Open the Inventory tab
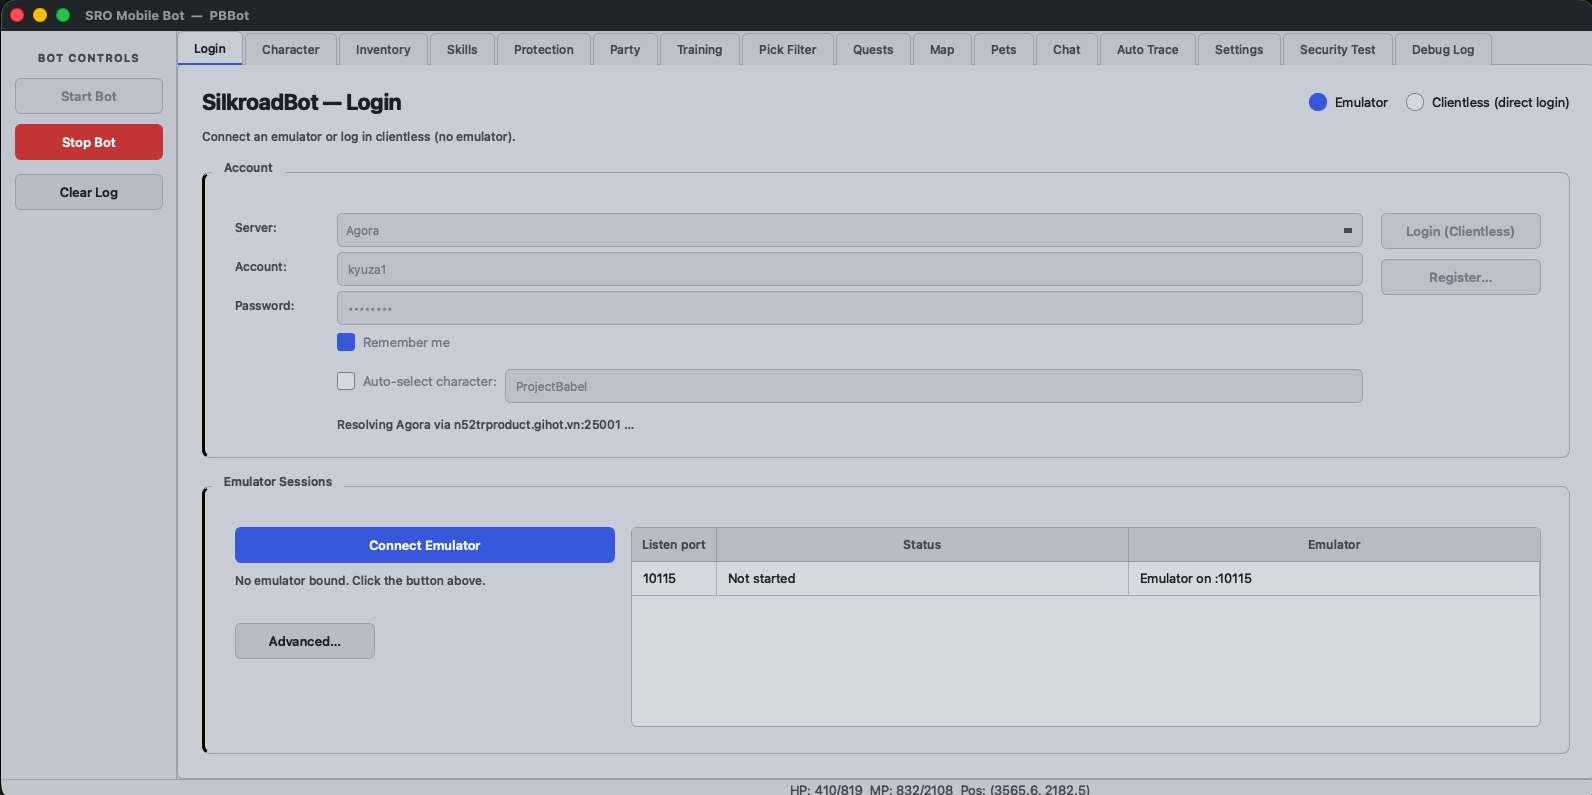This screenshot has width=1592, height=795. pos(383,49)
